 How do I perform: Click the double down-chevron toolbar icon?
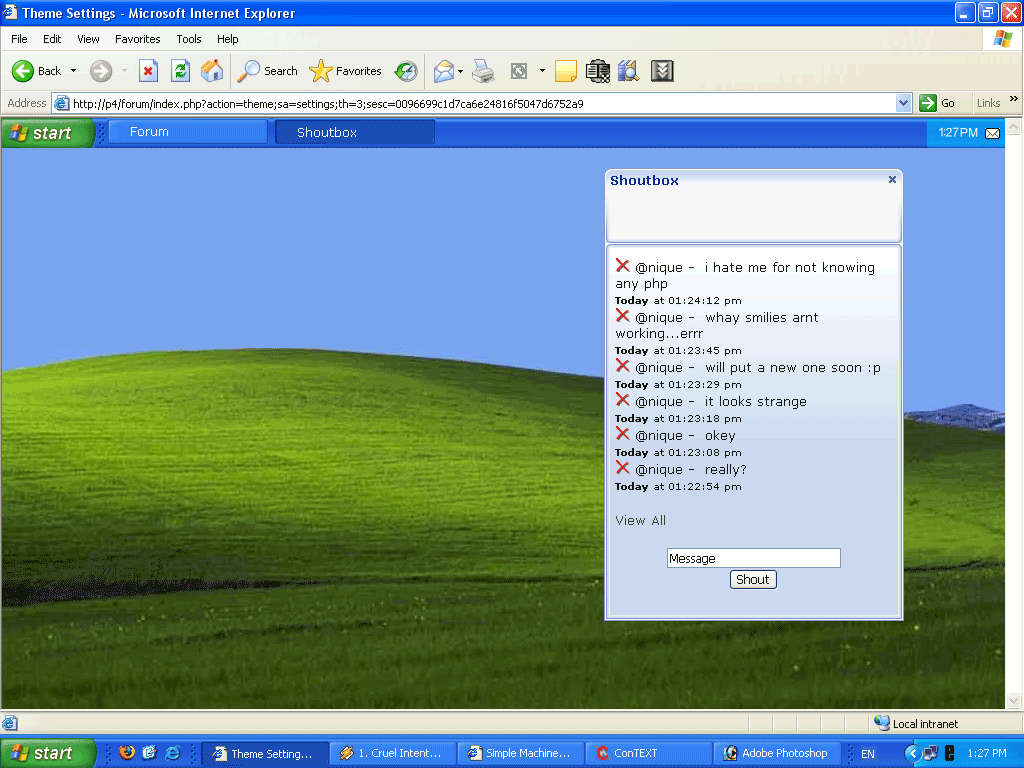[x=662, y=71]
